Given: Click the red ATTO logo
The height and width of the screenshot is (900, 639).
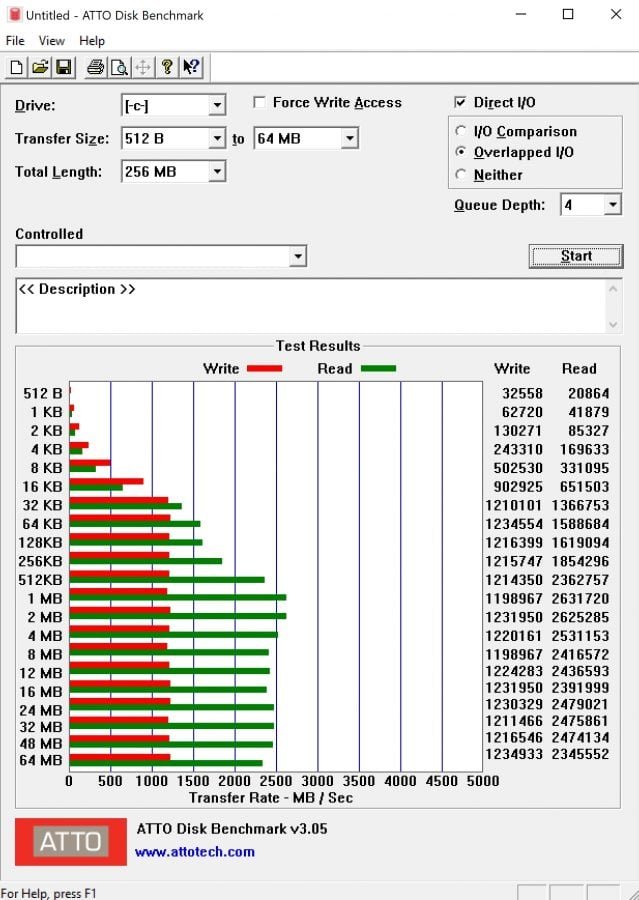Looking at the screenshot, I should pos(71,841).
